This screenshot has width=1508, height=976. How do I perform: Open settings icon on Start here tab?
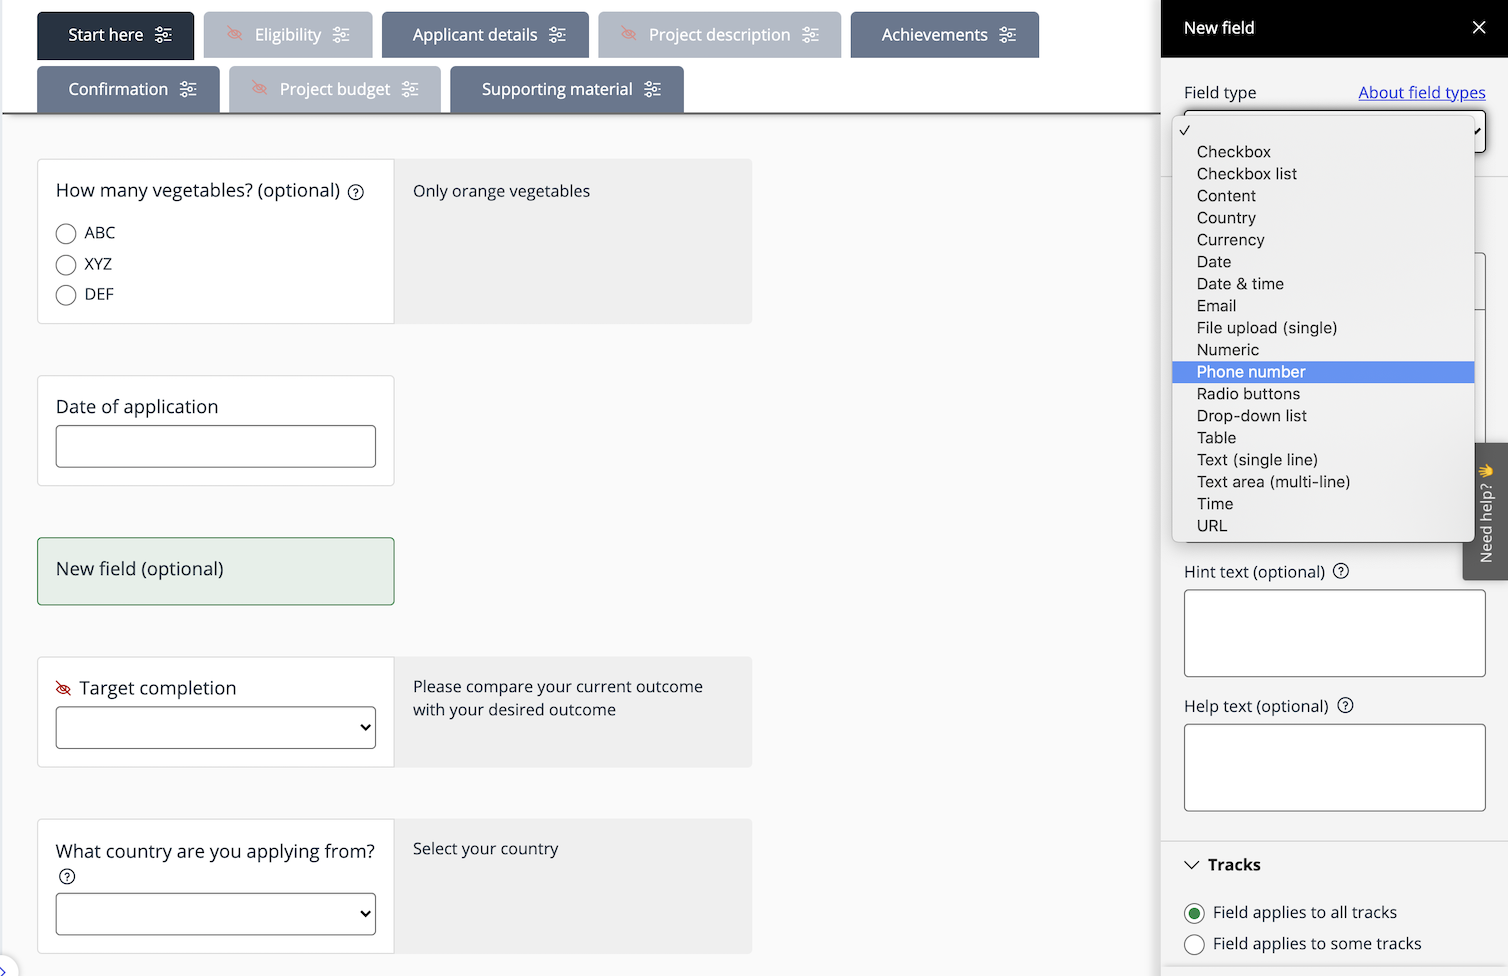pyautogui.click(x=163, y=35)
